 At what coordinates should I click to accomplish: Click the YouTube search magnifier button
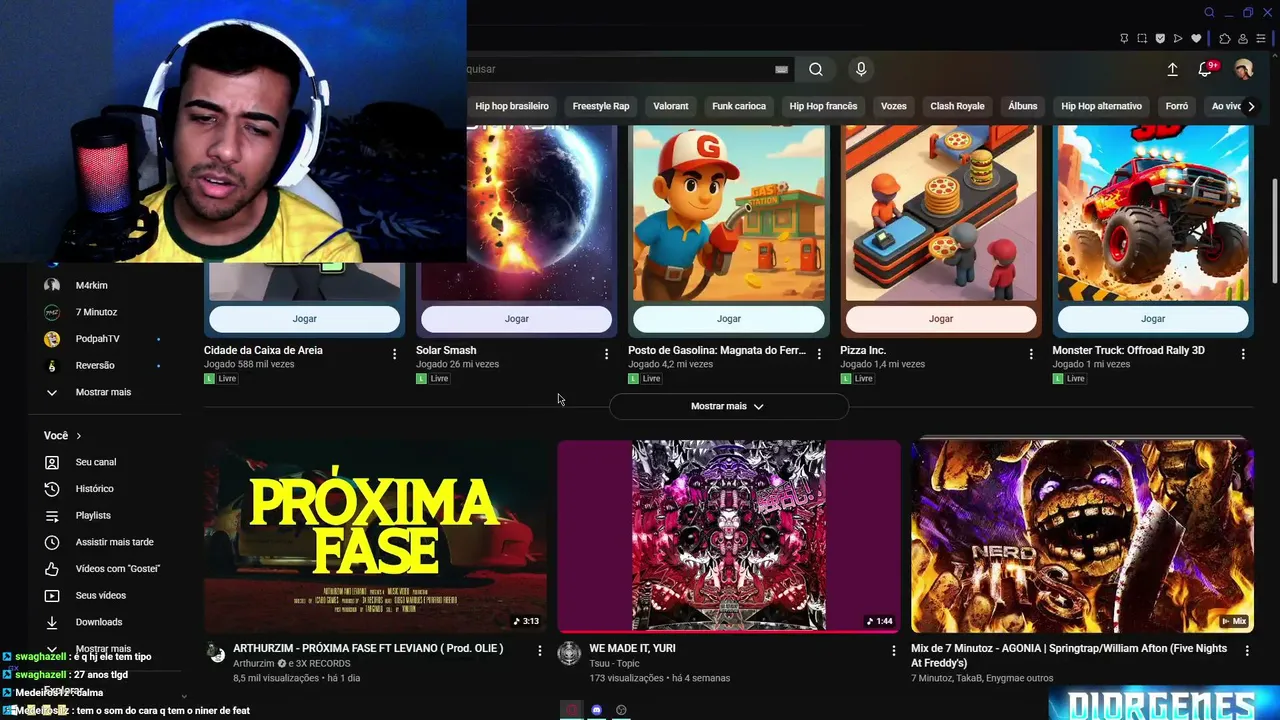(816, 69)
